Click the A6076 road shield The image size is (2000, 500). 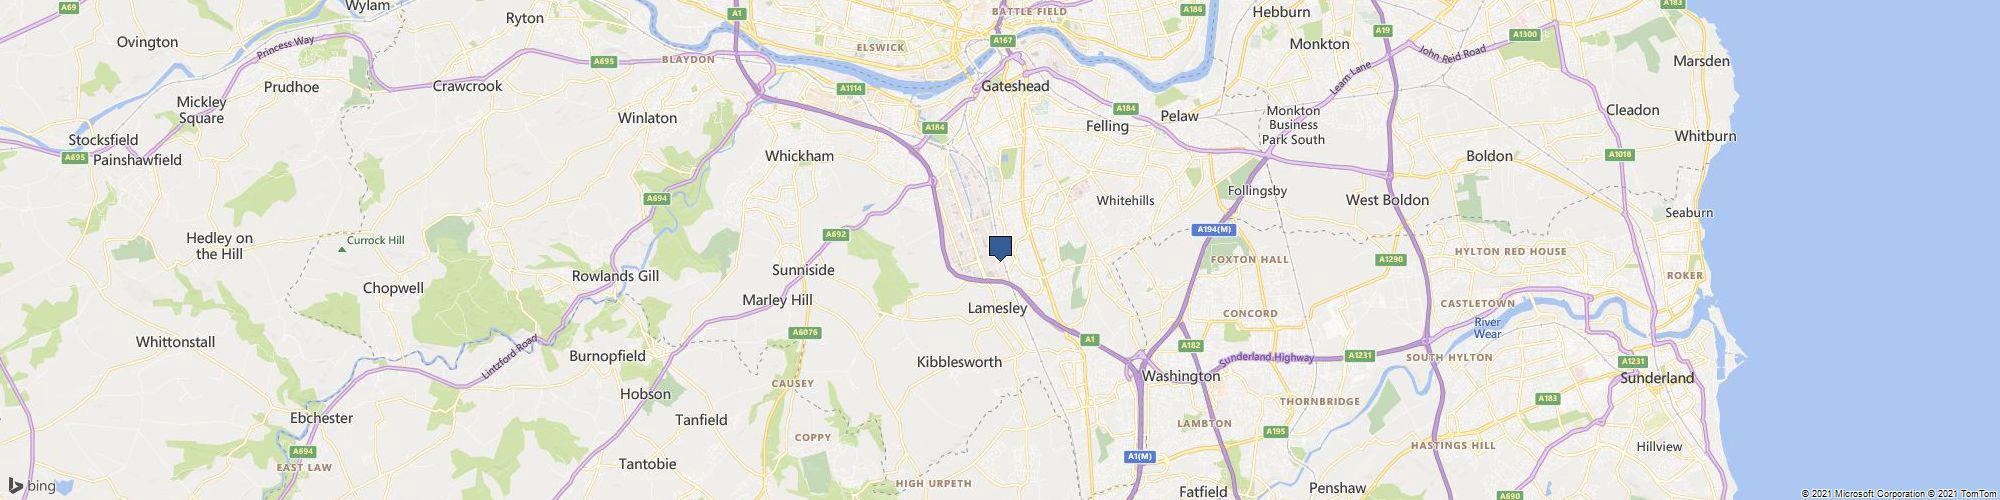coord(805,333)
